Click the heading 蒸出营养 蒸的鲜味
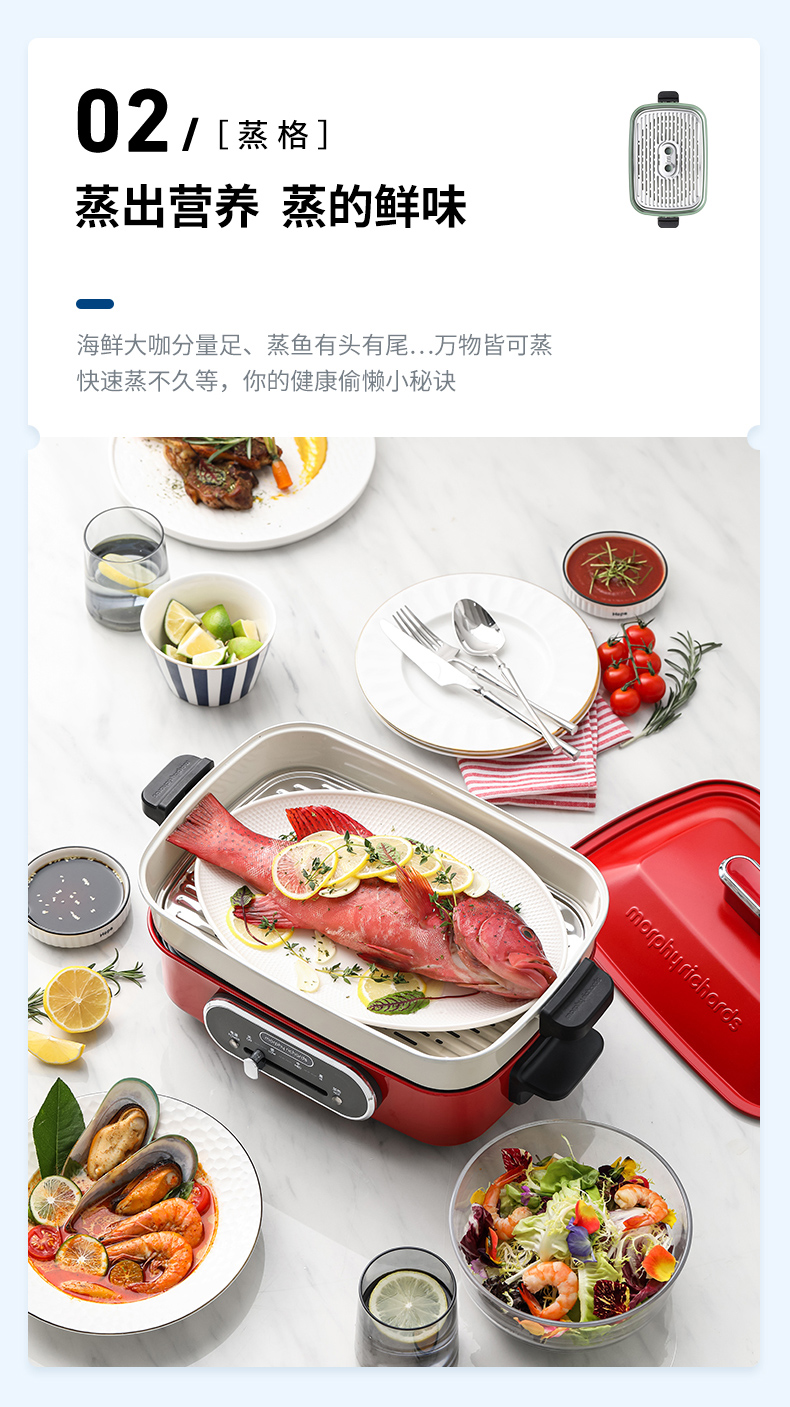Image resolution: width=790 pixels, height=1407 pixels. pos(271,207)
